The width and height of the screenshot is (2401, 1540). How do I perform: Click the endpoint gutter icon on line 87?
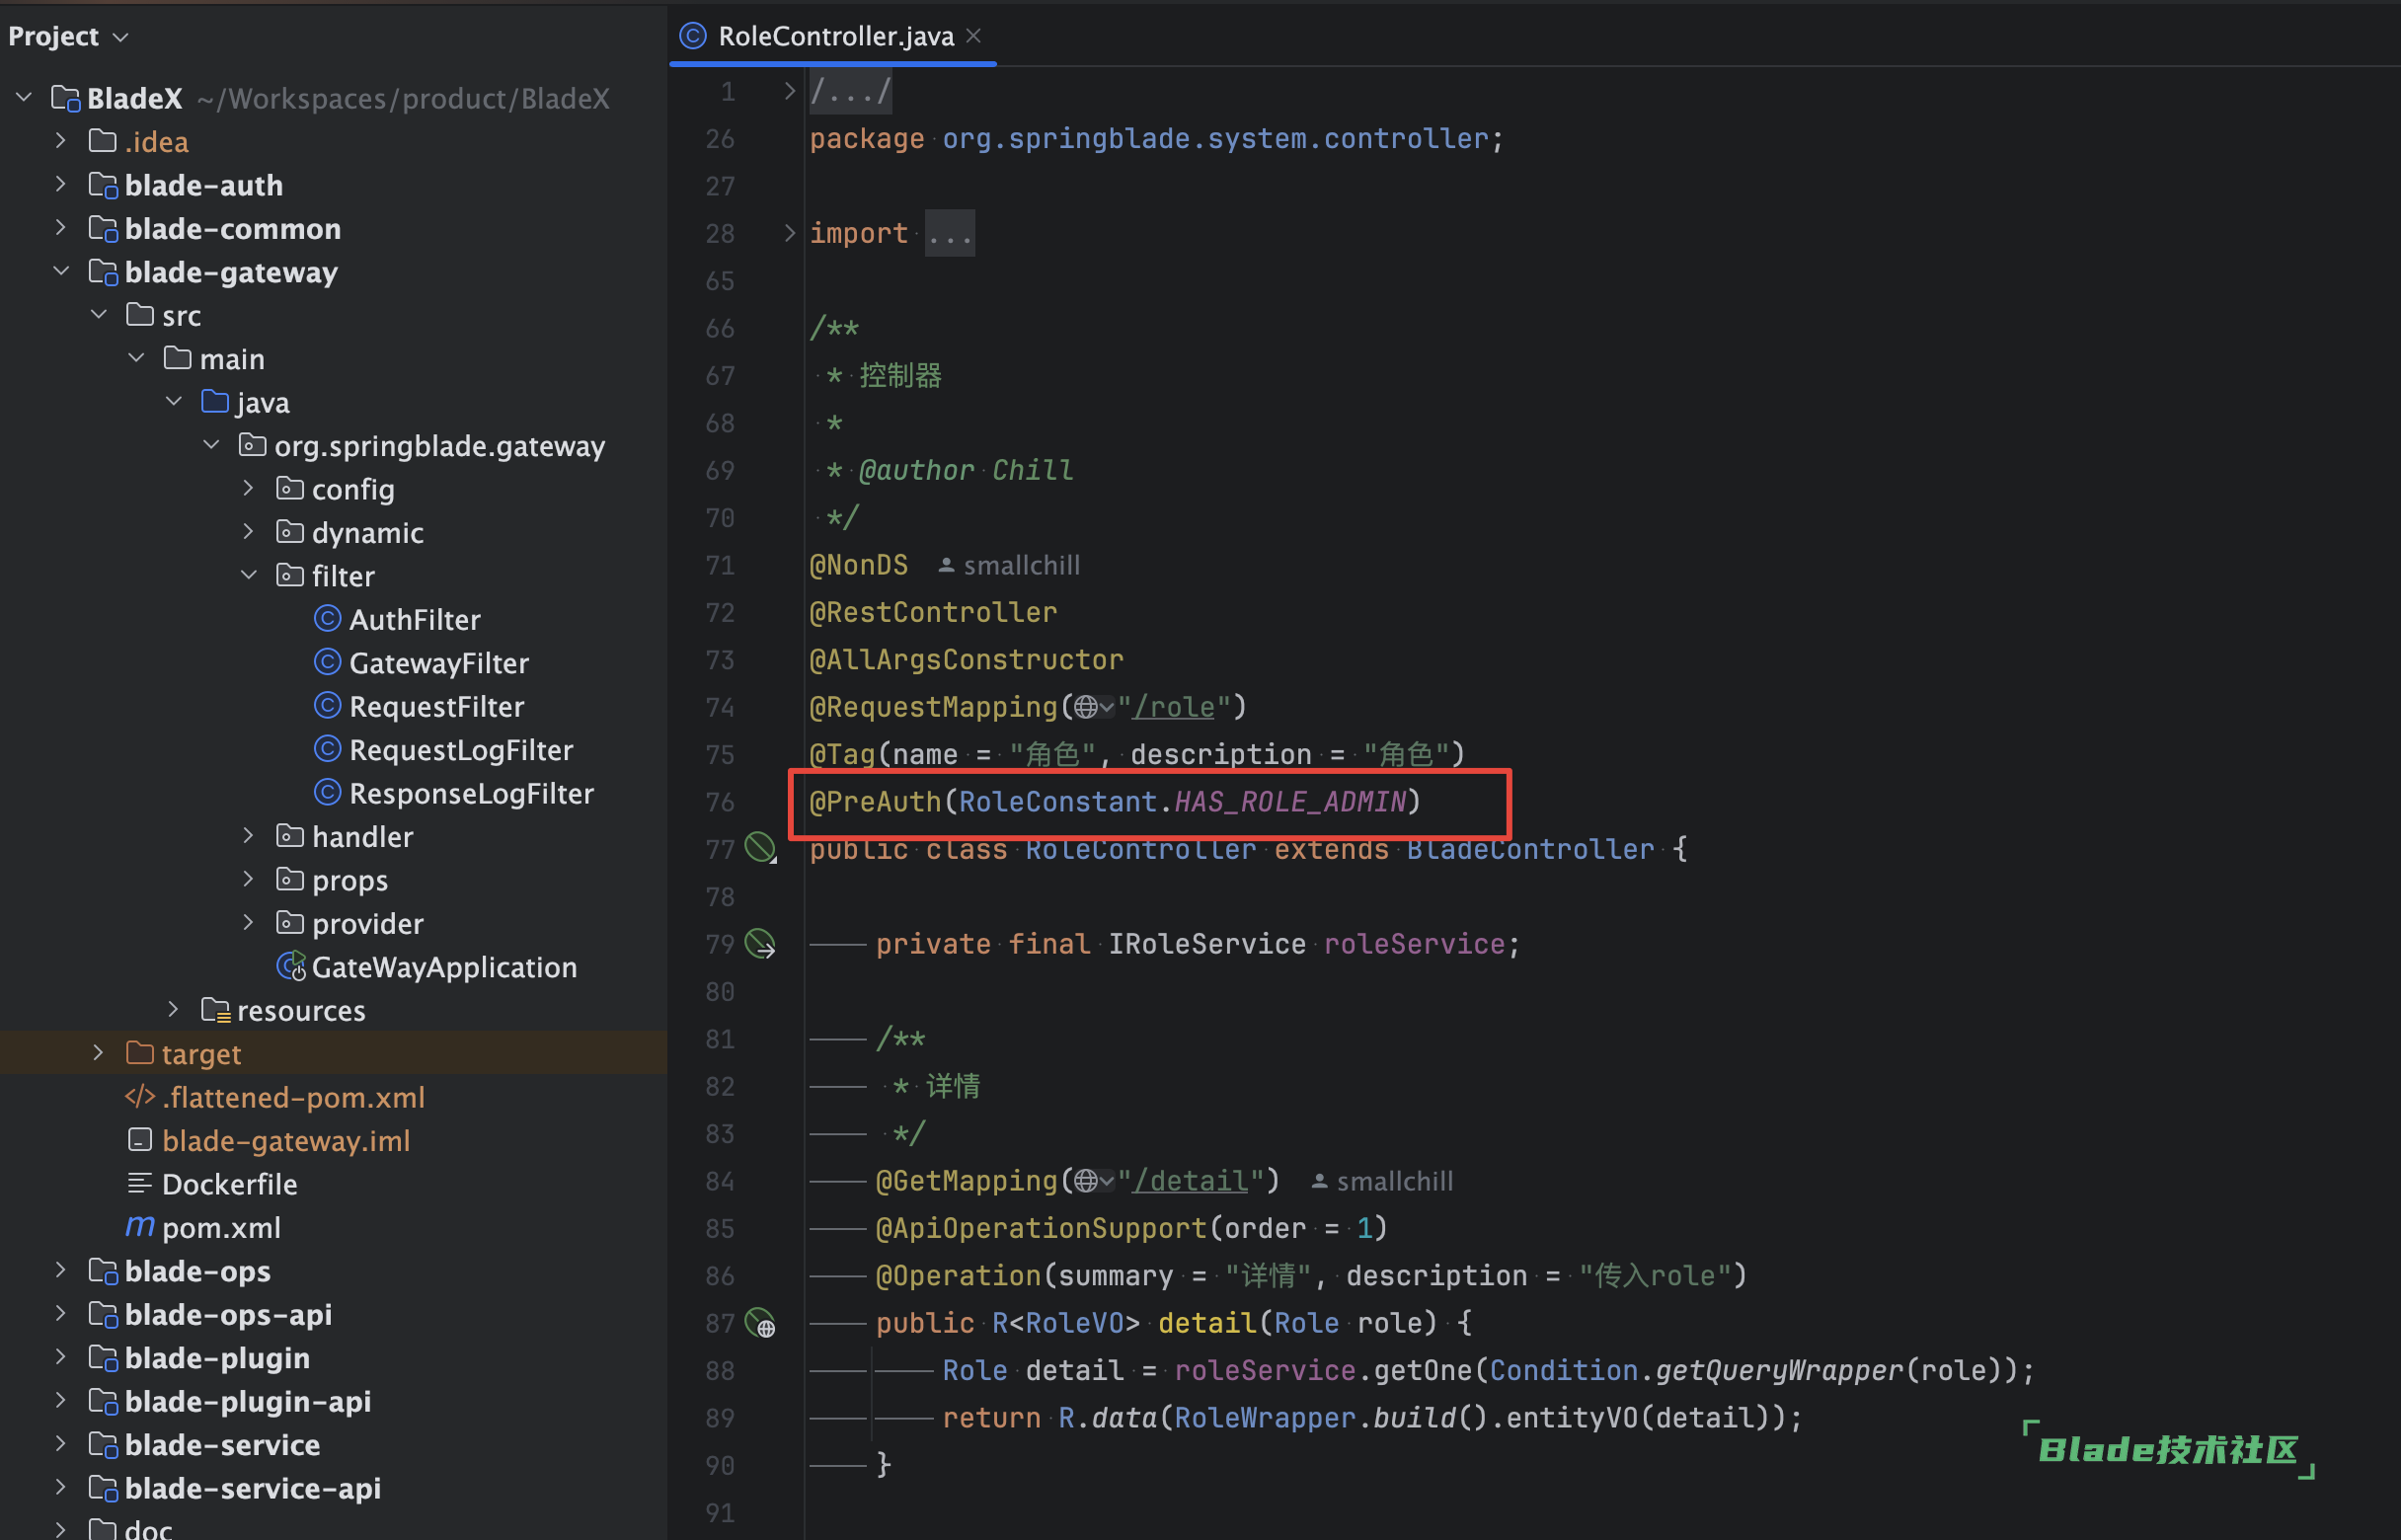(x=760, y=1323)
